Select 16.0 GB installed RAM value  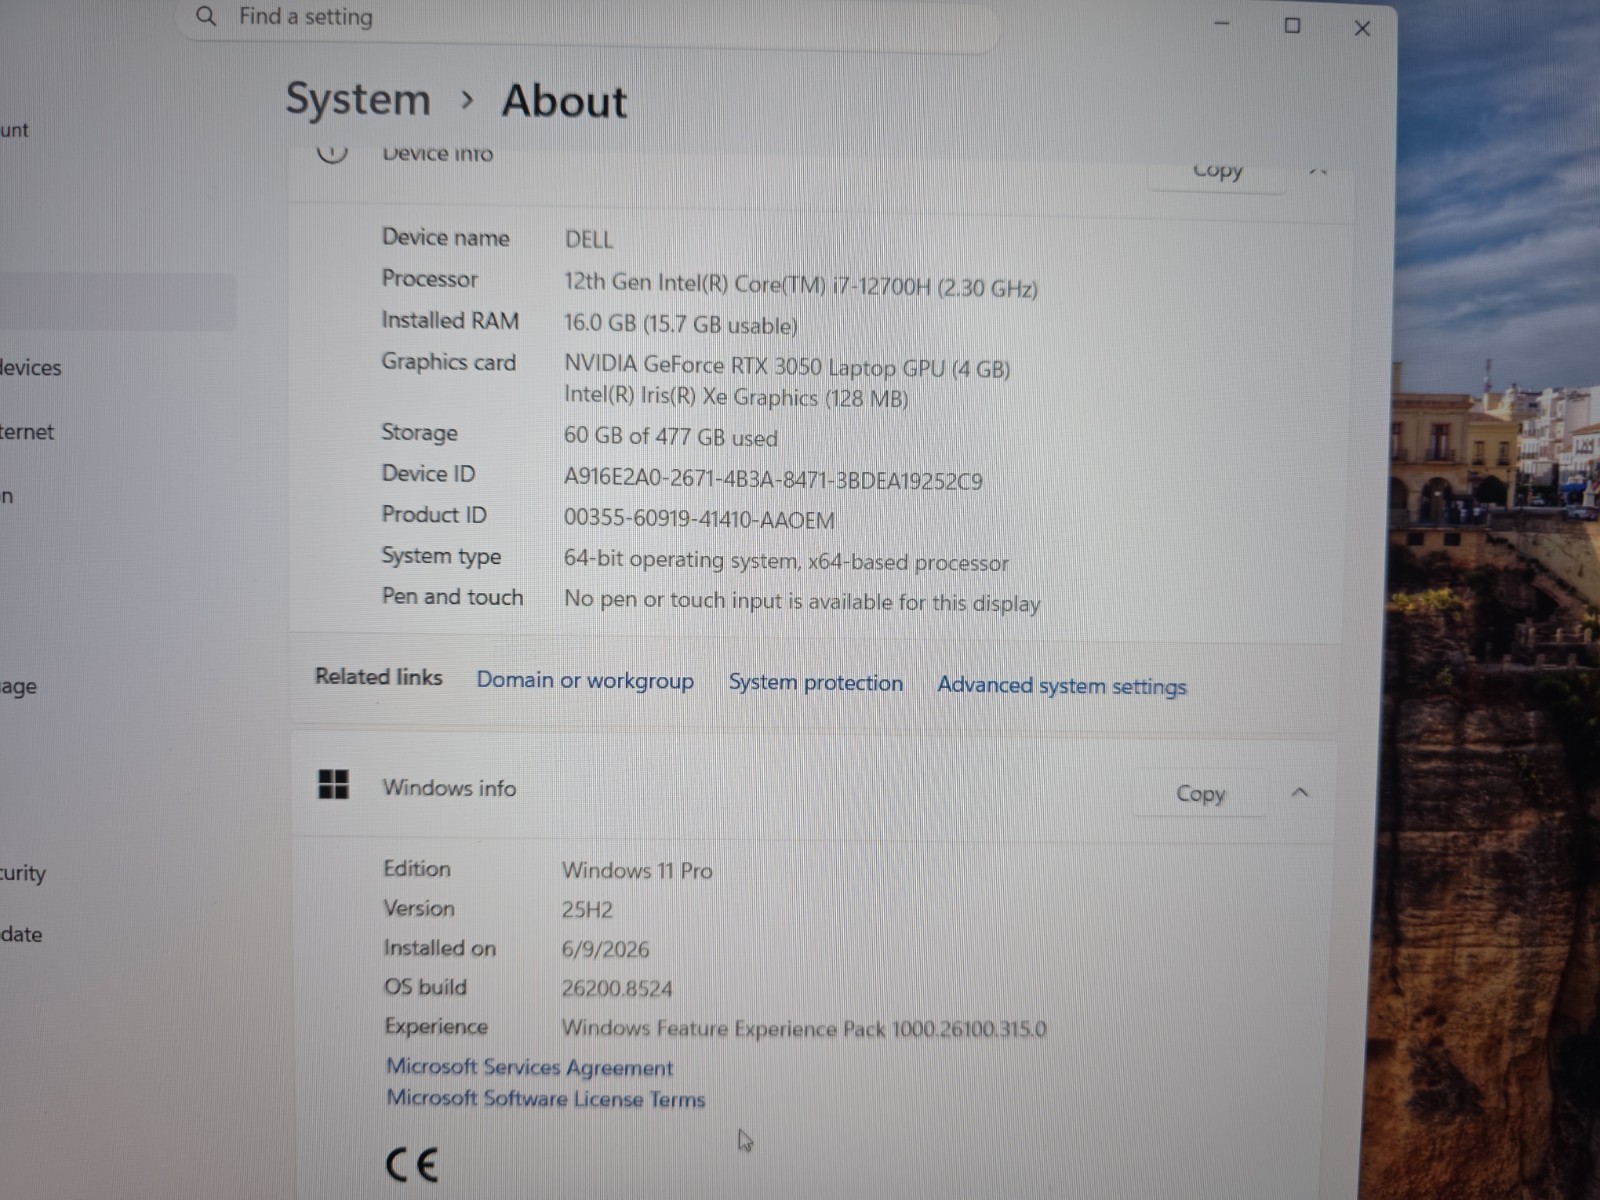680,325
